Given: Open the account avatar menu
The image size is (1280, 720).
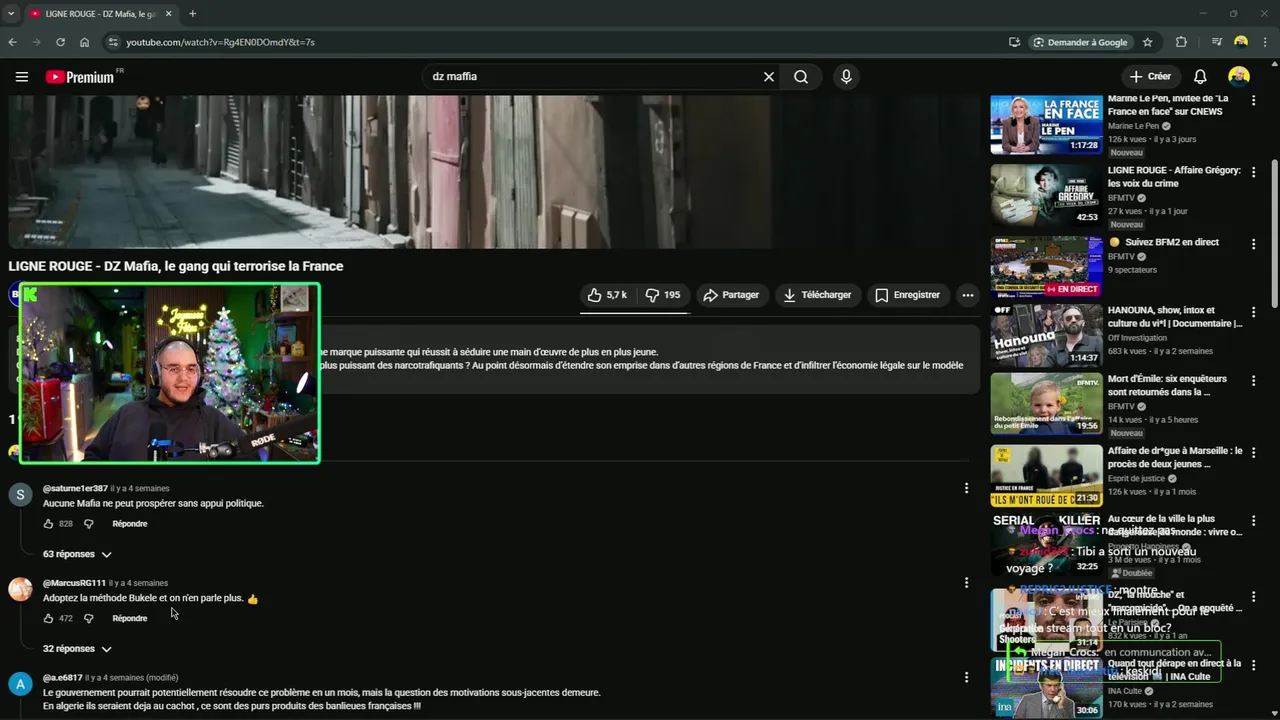Looking at the screenshot, I should pos(1239,77).
